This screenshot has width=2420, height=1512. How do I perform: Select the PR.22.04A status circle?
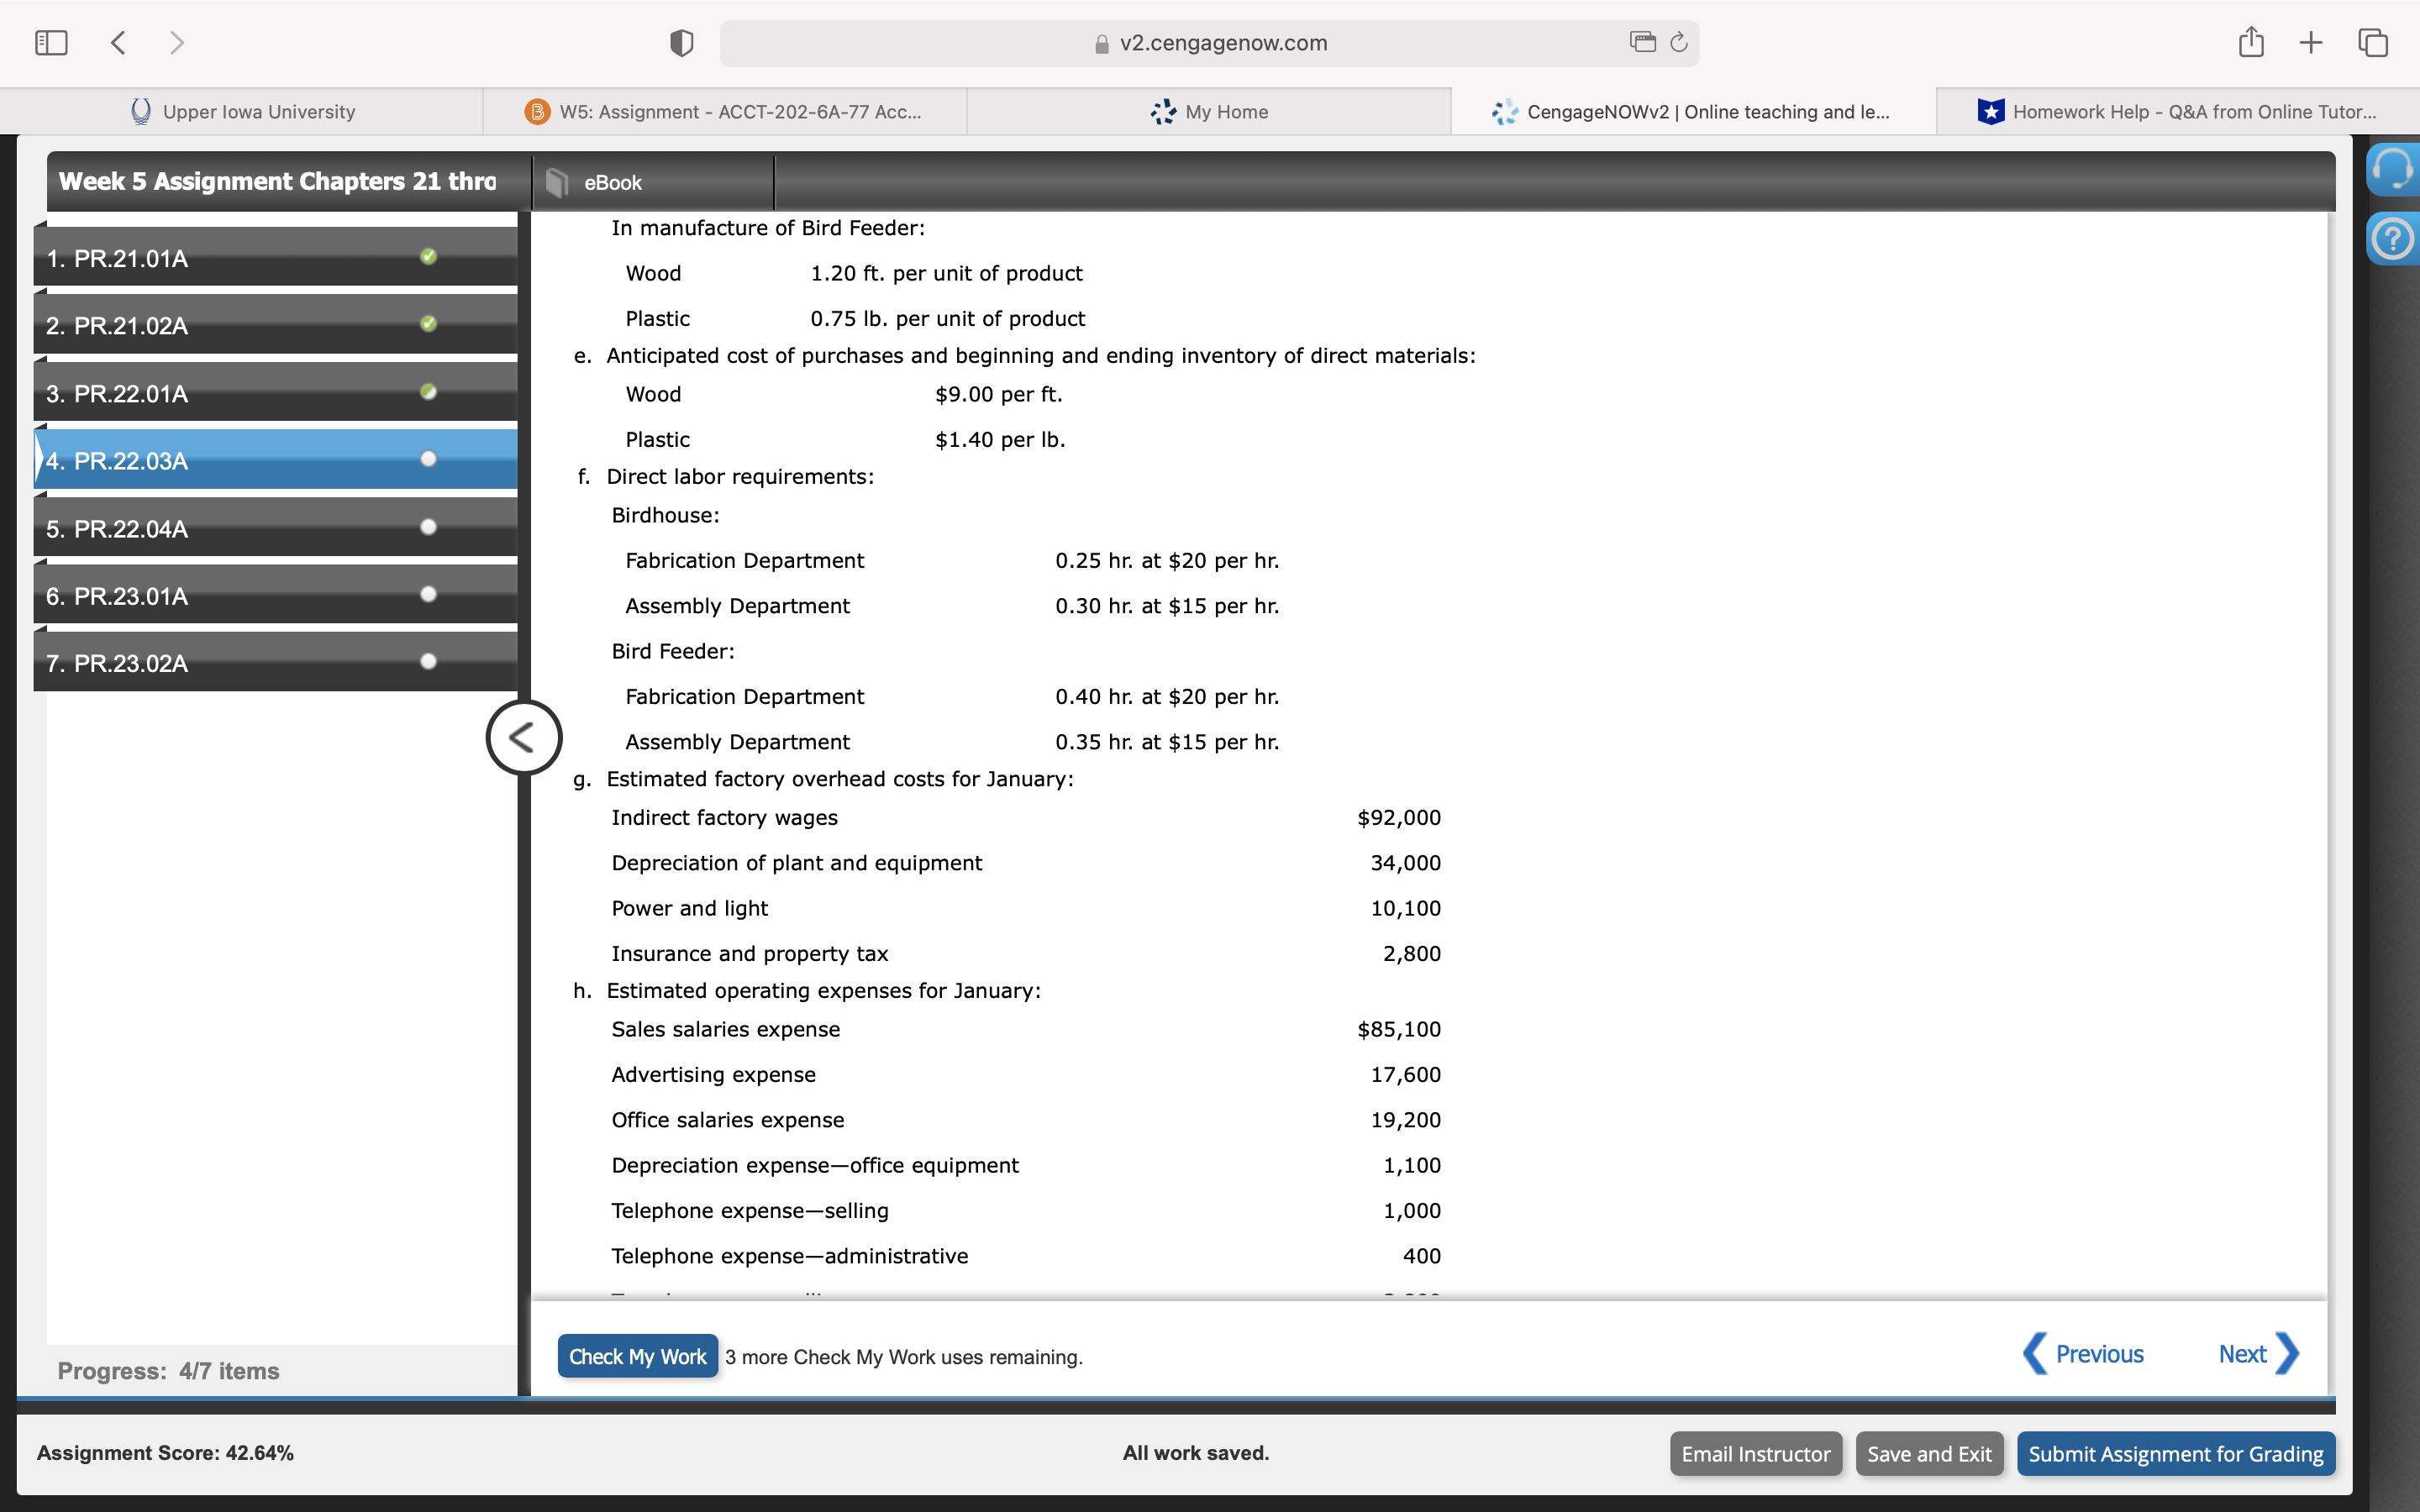pyautogui.click(x=429, y=527)
